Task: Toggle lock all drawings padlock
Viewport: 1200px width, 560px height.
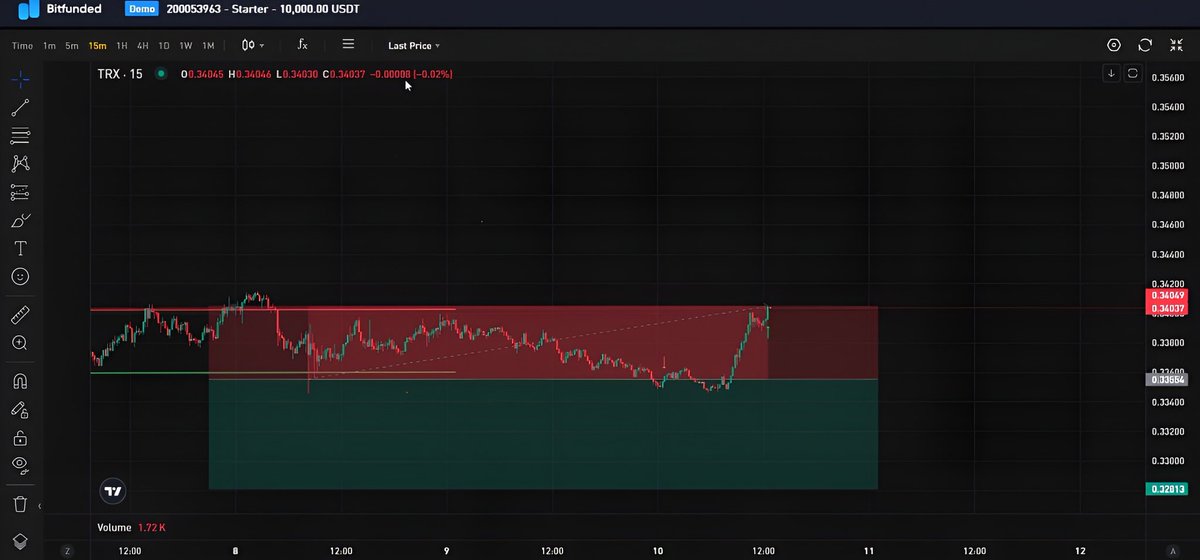Action: (20, 437)
